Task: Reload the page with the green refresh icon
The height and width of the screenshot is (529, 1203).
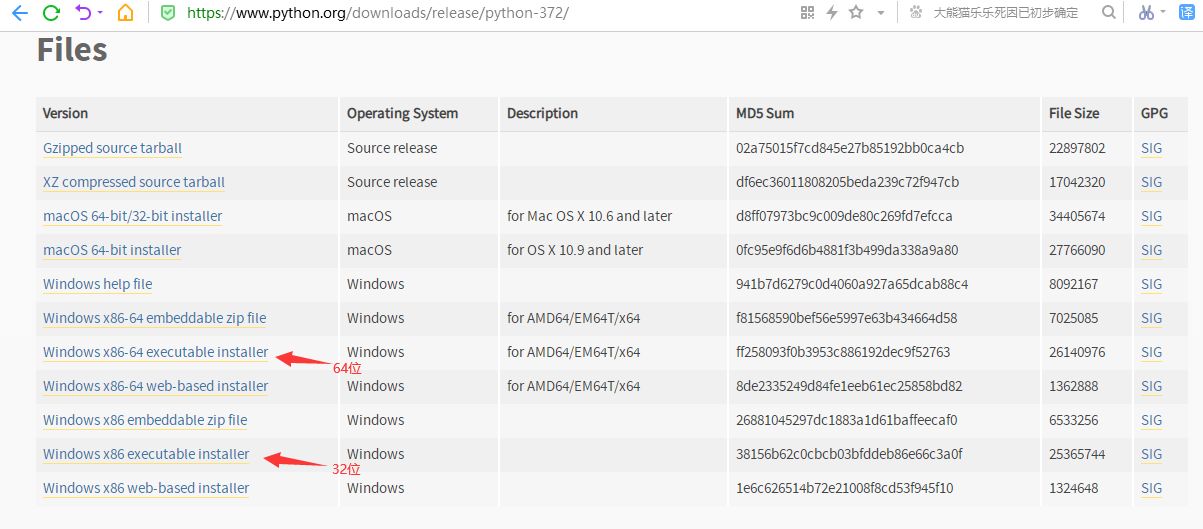Action: coord(51,13)
